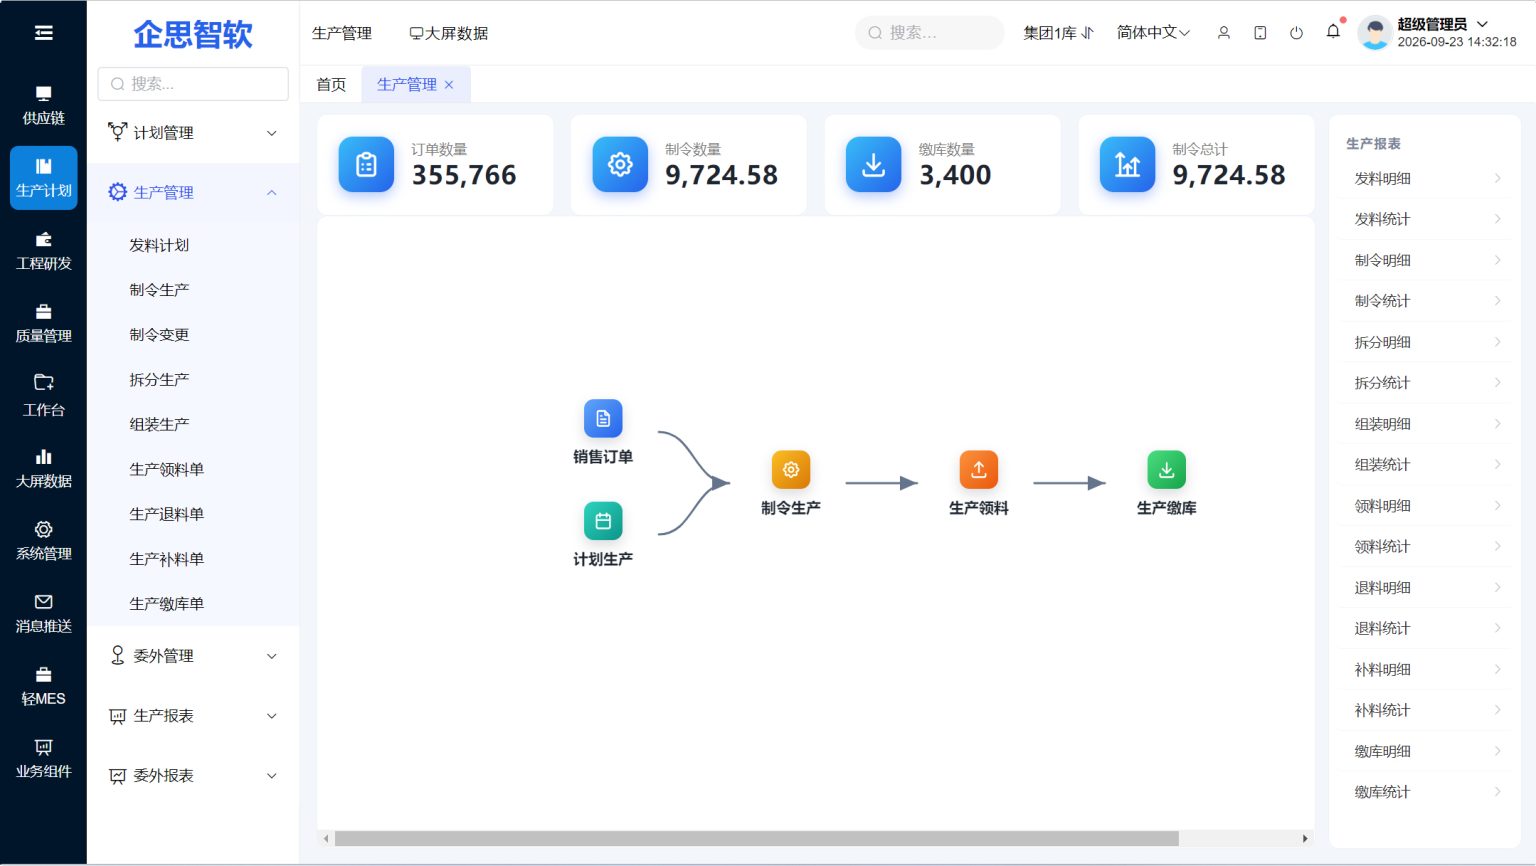The height and width of the screenshot is (866, 1536).
Task: Click the 订单数量 clipboard card icon
Action: coord(366,164)
